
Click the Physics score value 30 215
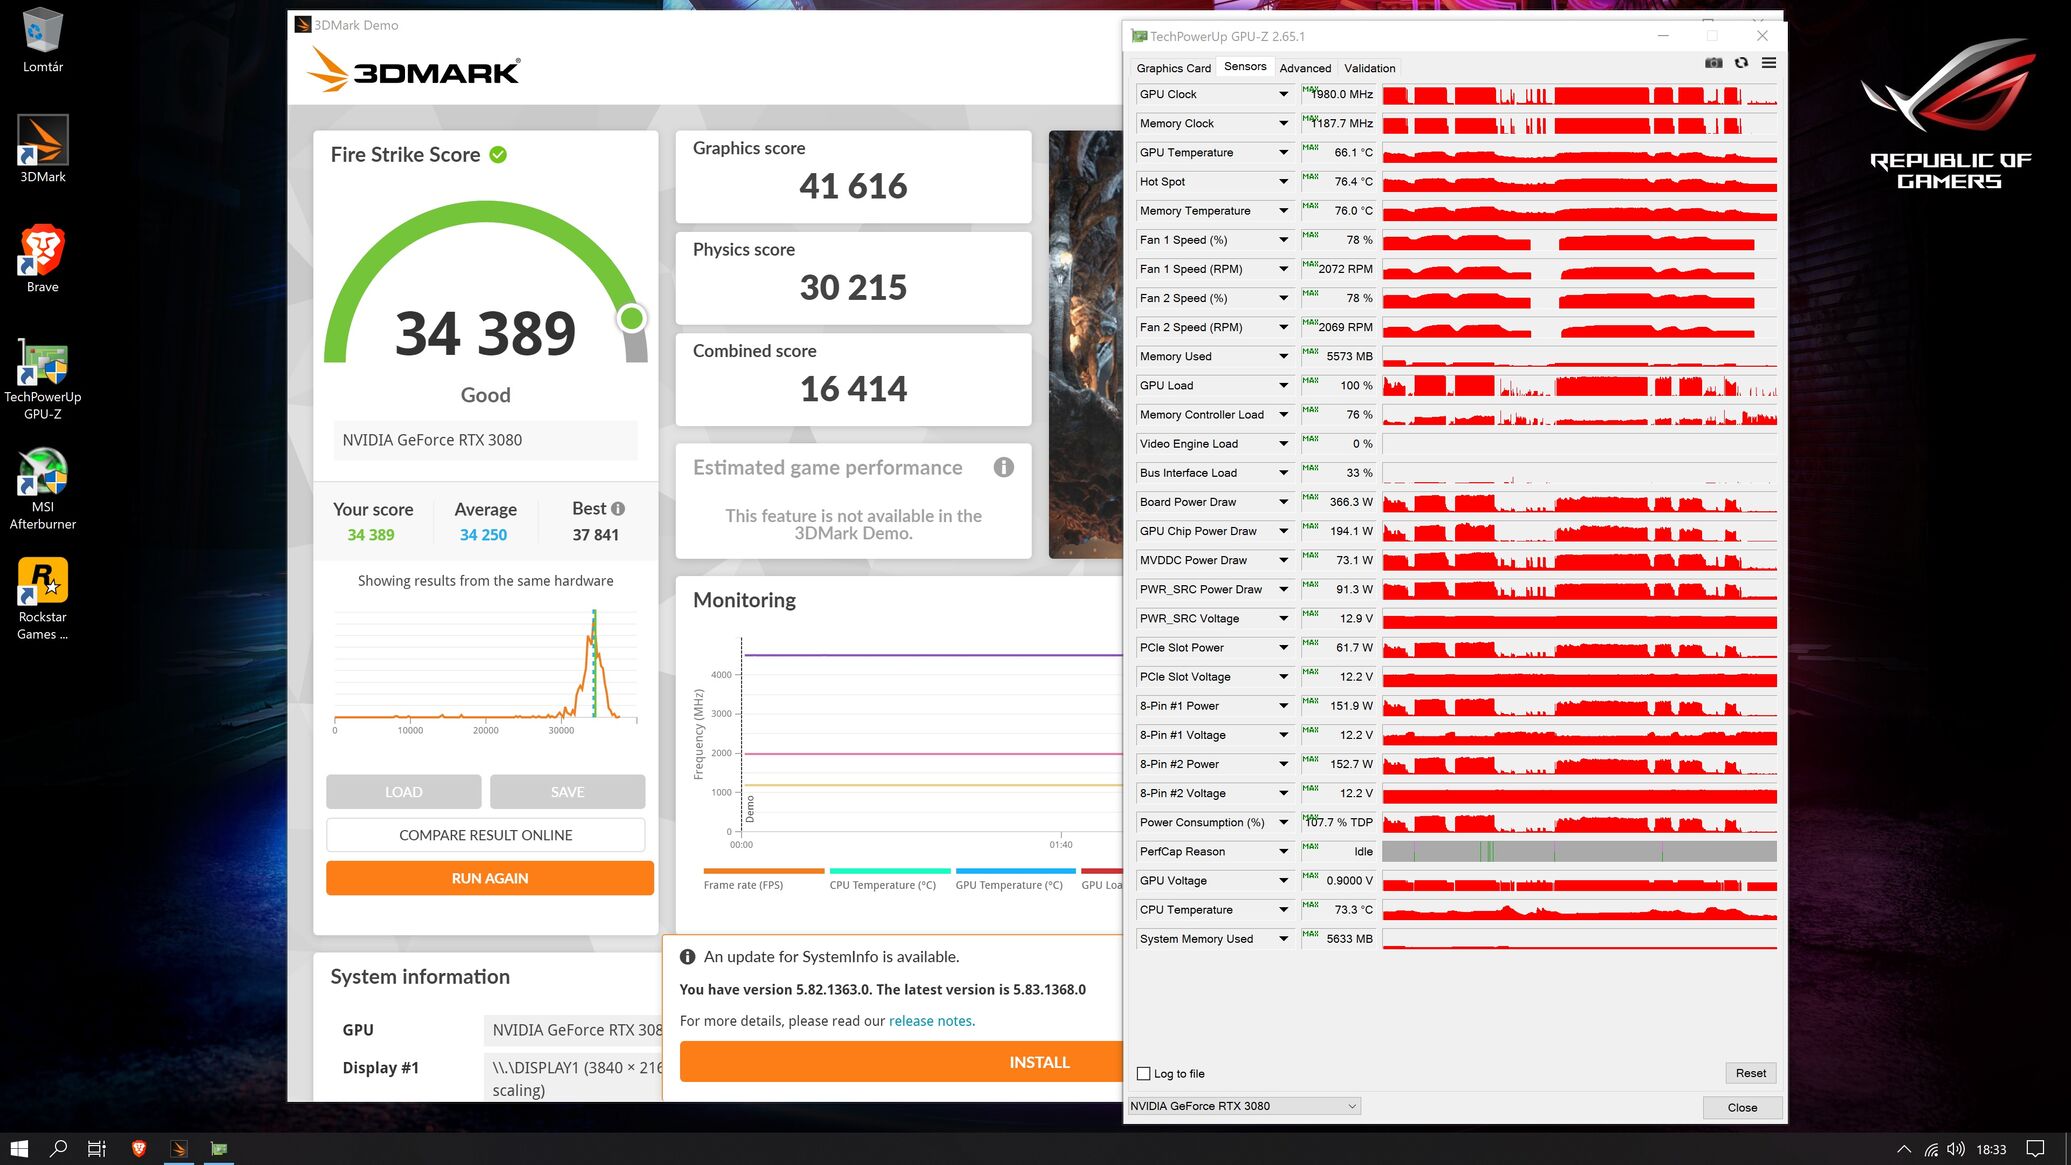[x=853, y=288]
